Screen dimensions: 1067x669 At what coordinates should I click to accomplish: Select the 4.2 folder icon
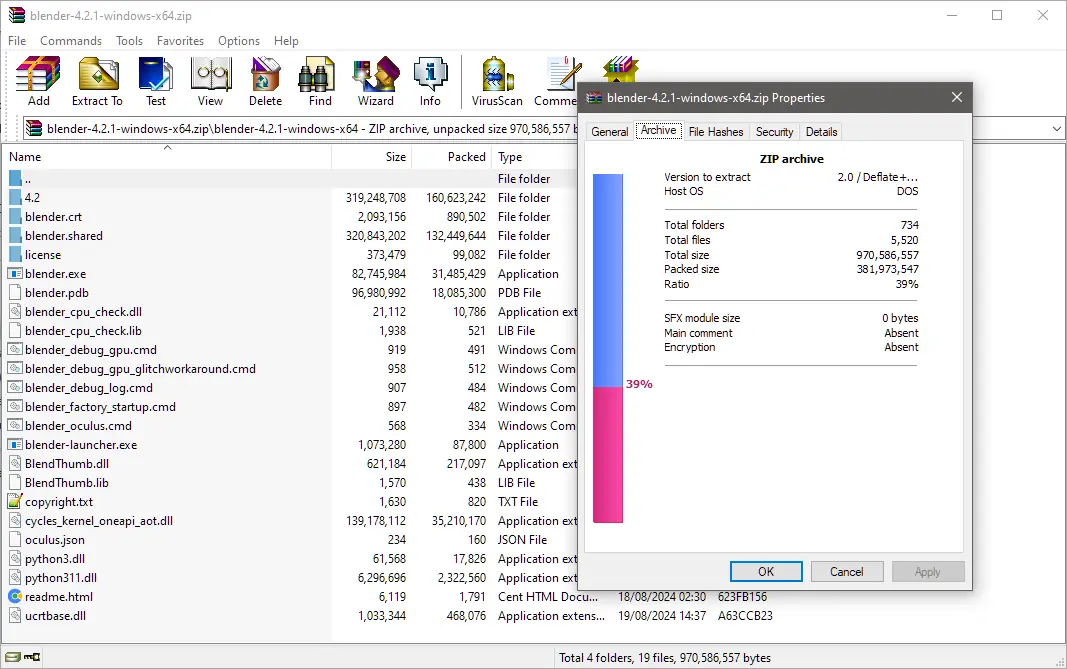15,198
